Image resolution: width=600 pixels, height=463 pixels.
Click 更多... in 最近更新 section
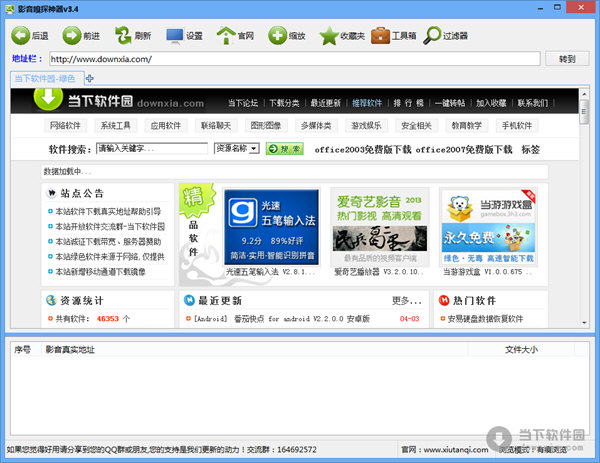(406, 301)
